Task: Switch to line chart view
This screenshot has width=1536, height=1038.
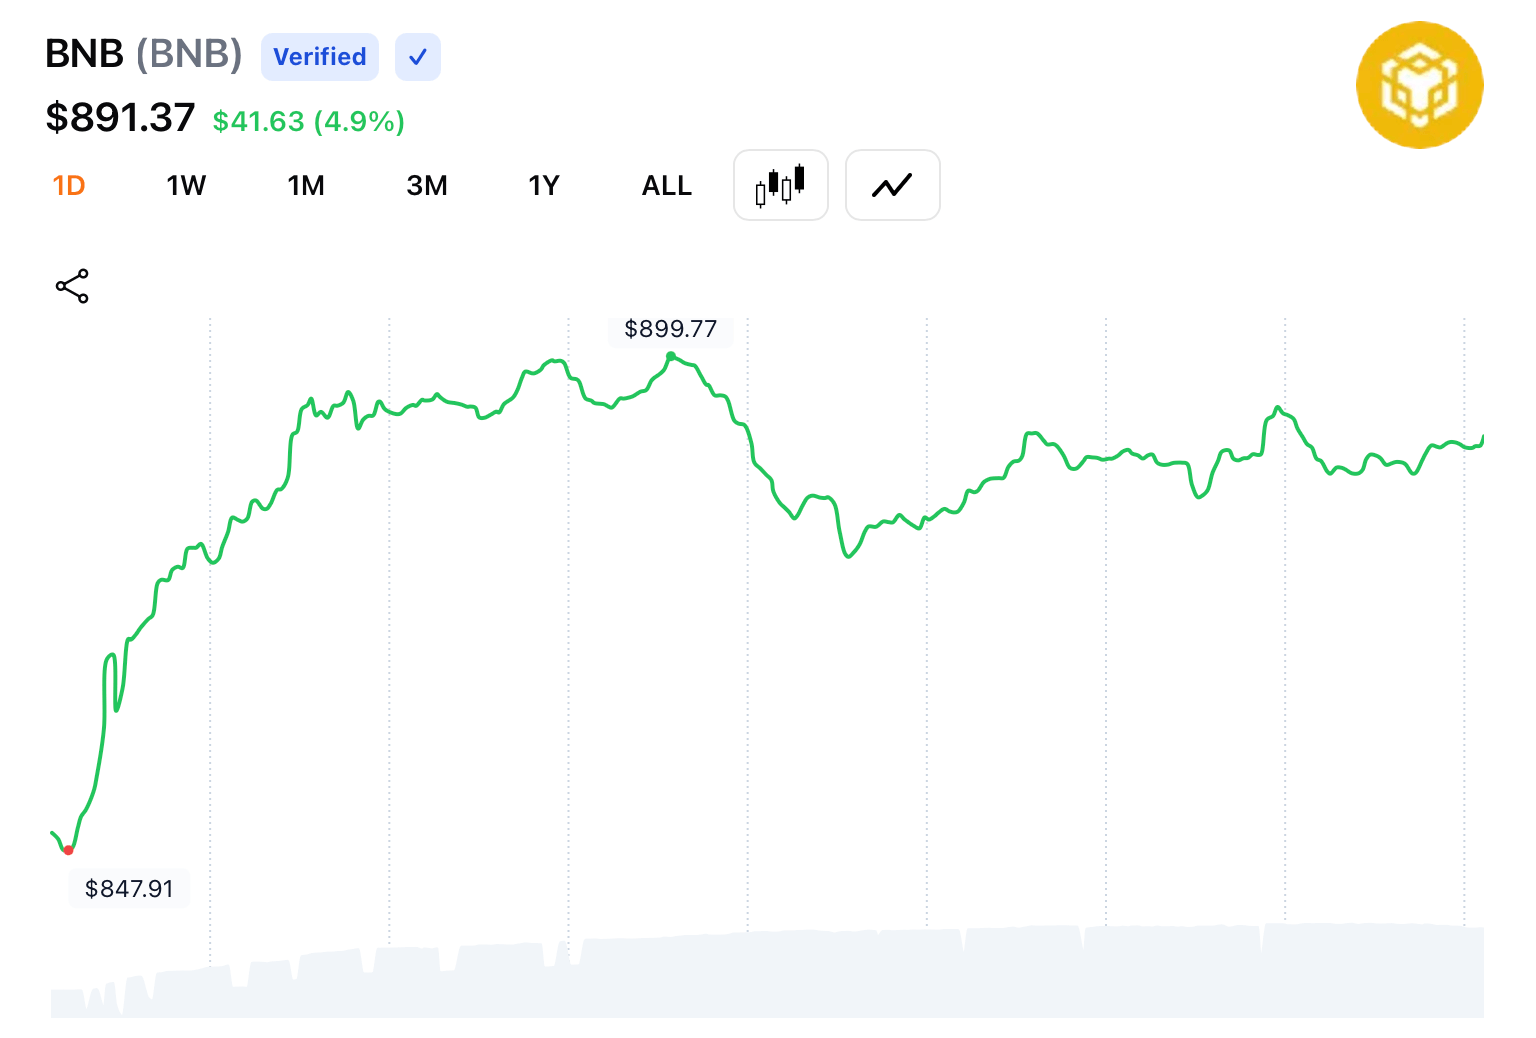Action: pyautogui.click(x=892, y=185)
